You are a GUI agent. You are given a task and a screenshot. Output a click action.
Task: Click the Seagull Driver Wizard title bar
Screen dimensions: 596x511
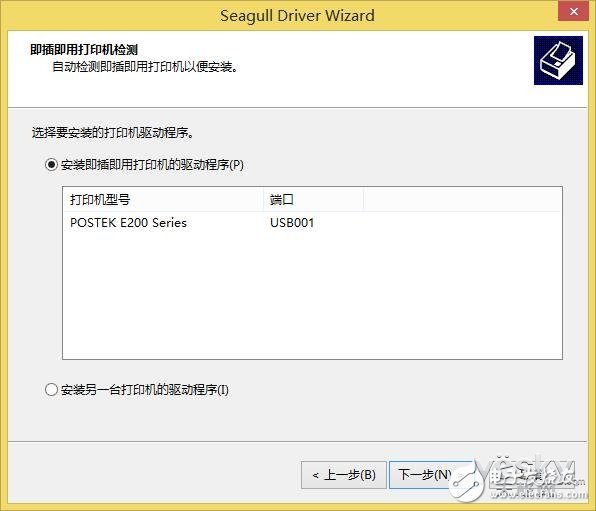(297, 16)
